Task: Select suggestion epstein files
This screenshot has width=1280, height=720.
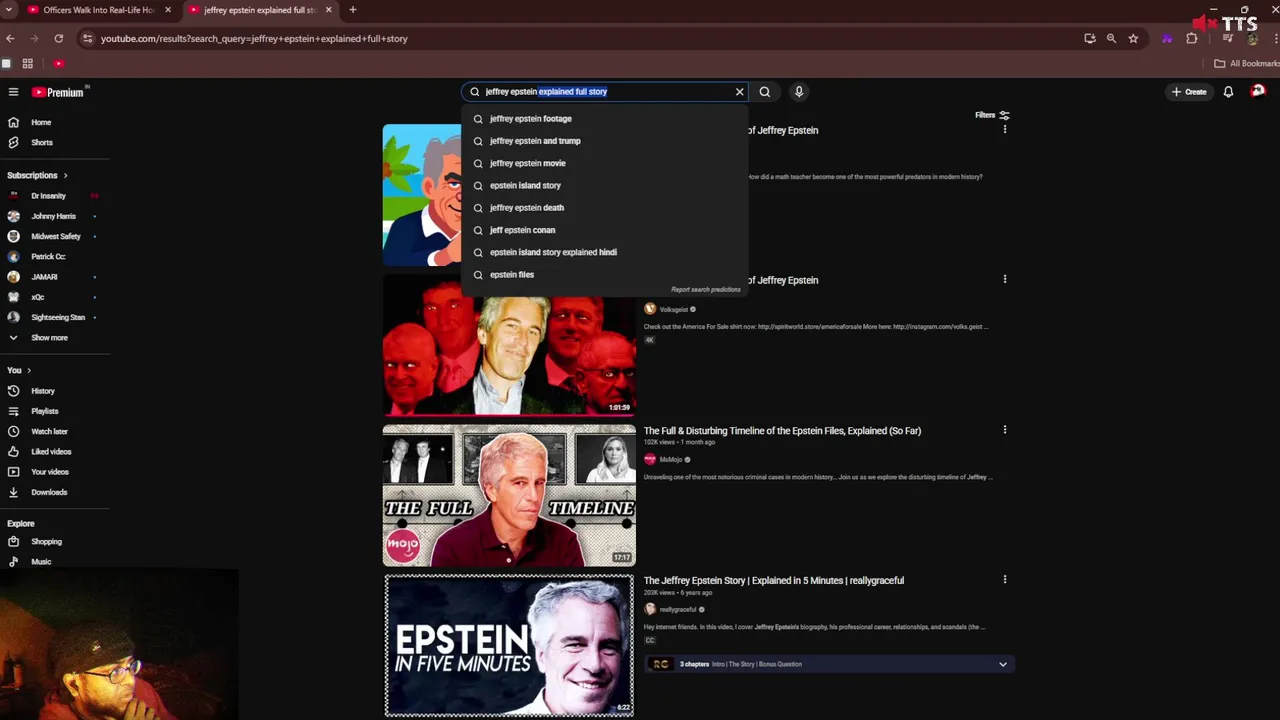Action: click(604, 274)
